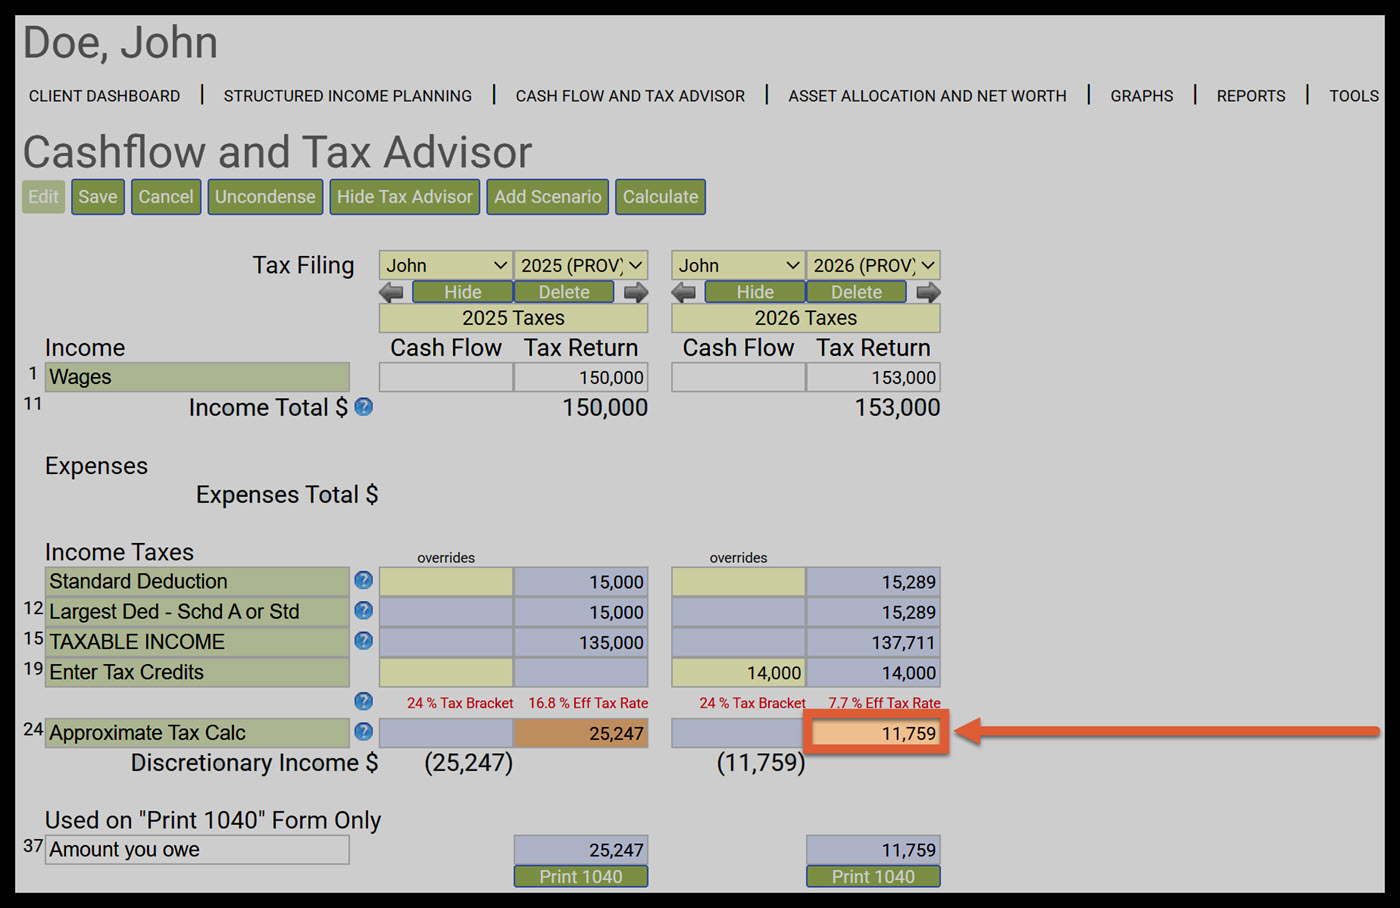
Task: Move 2026 scenario left with arrow
Action: [x=684, y=292]
